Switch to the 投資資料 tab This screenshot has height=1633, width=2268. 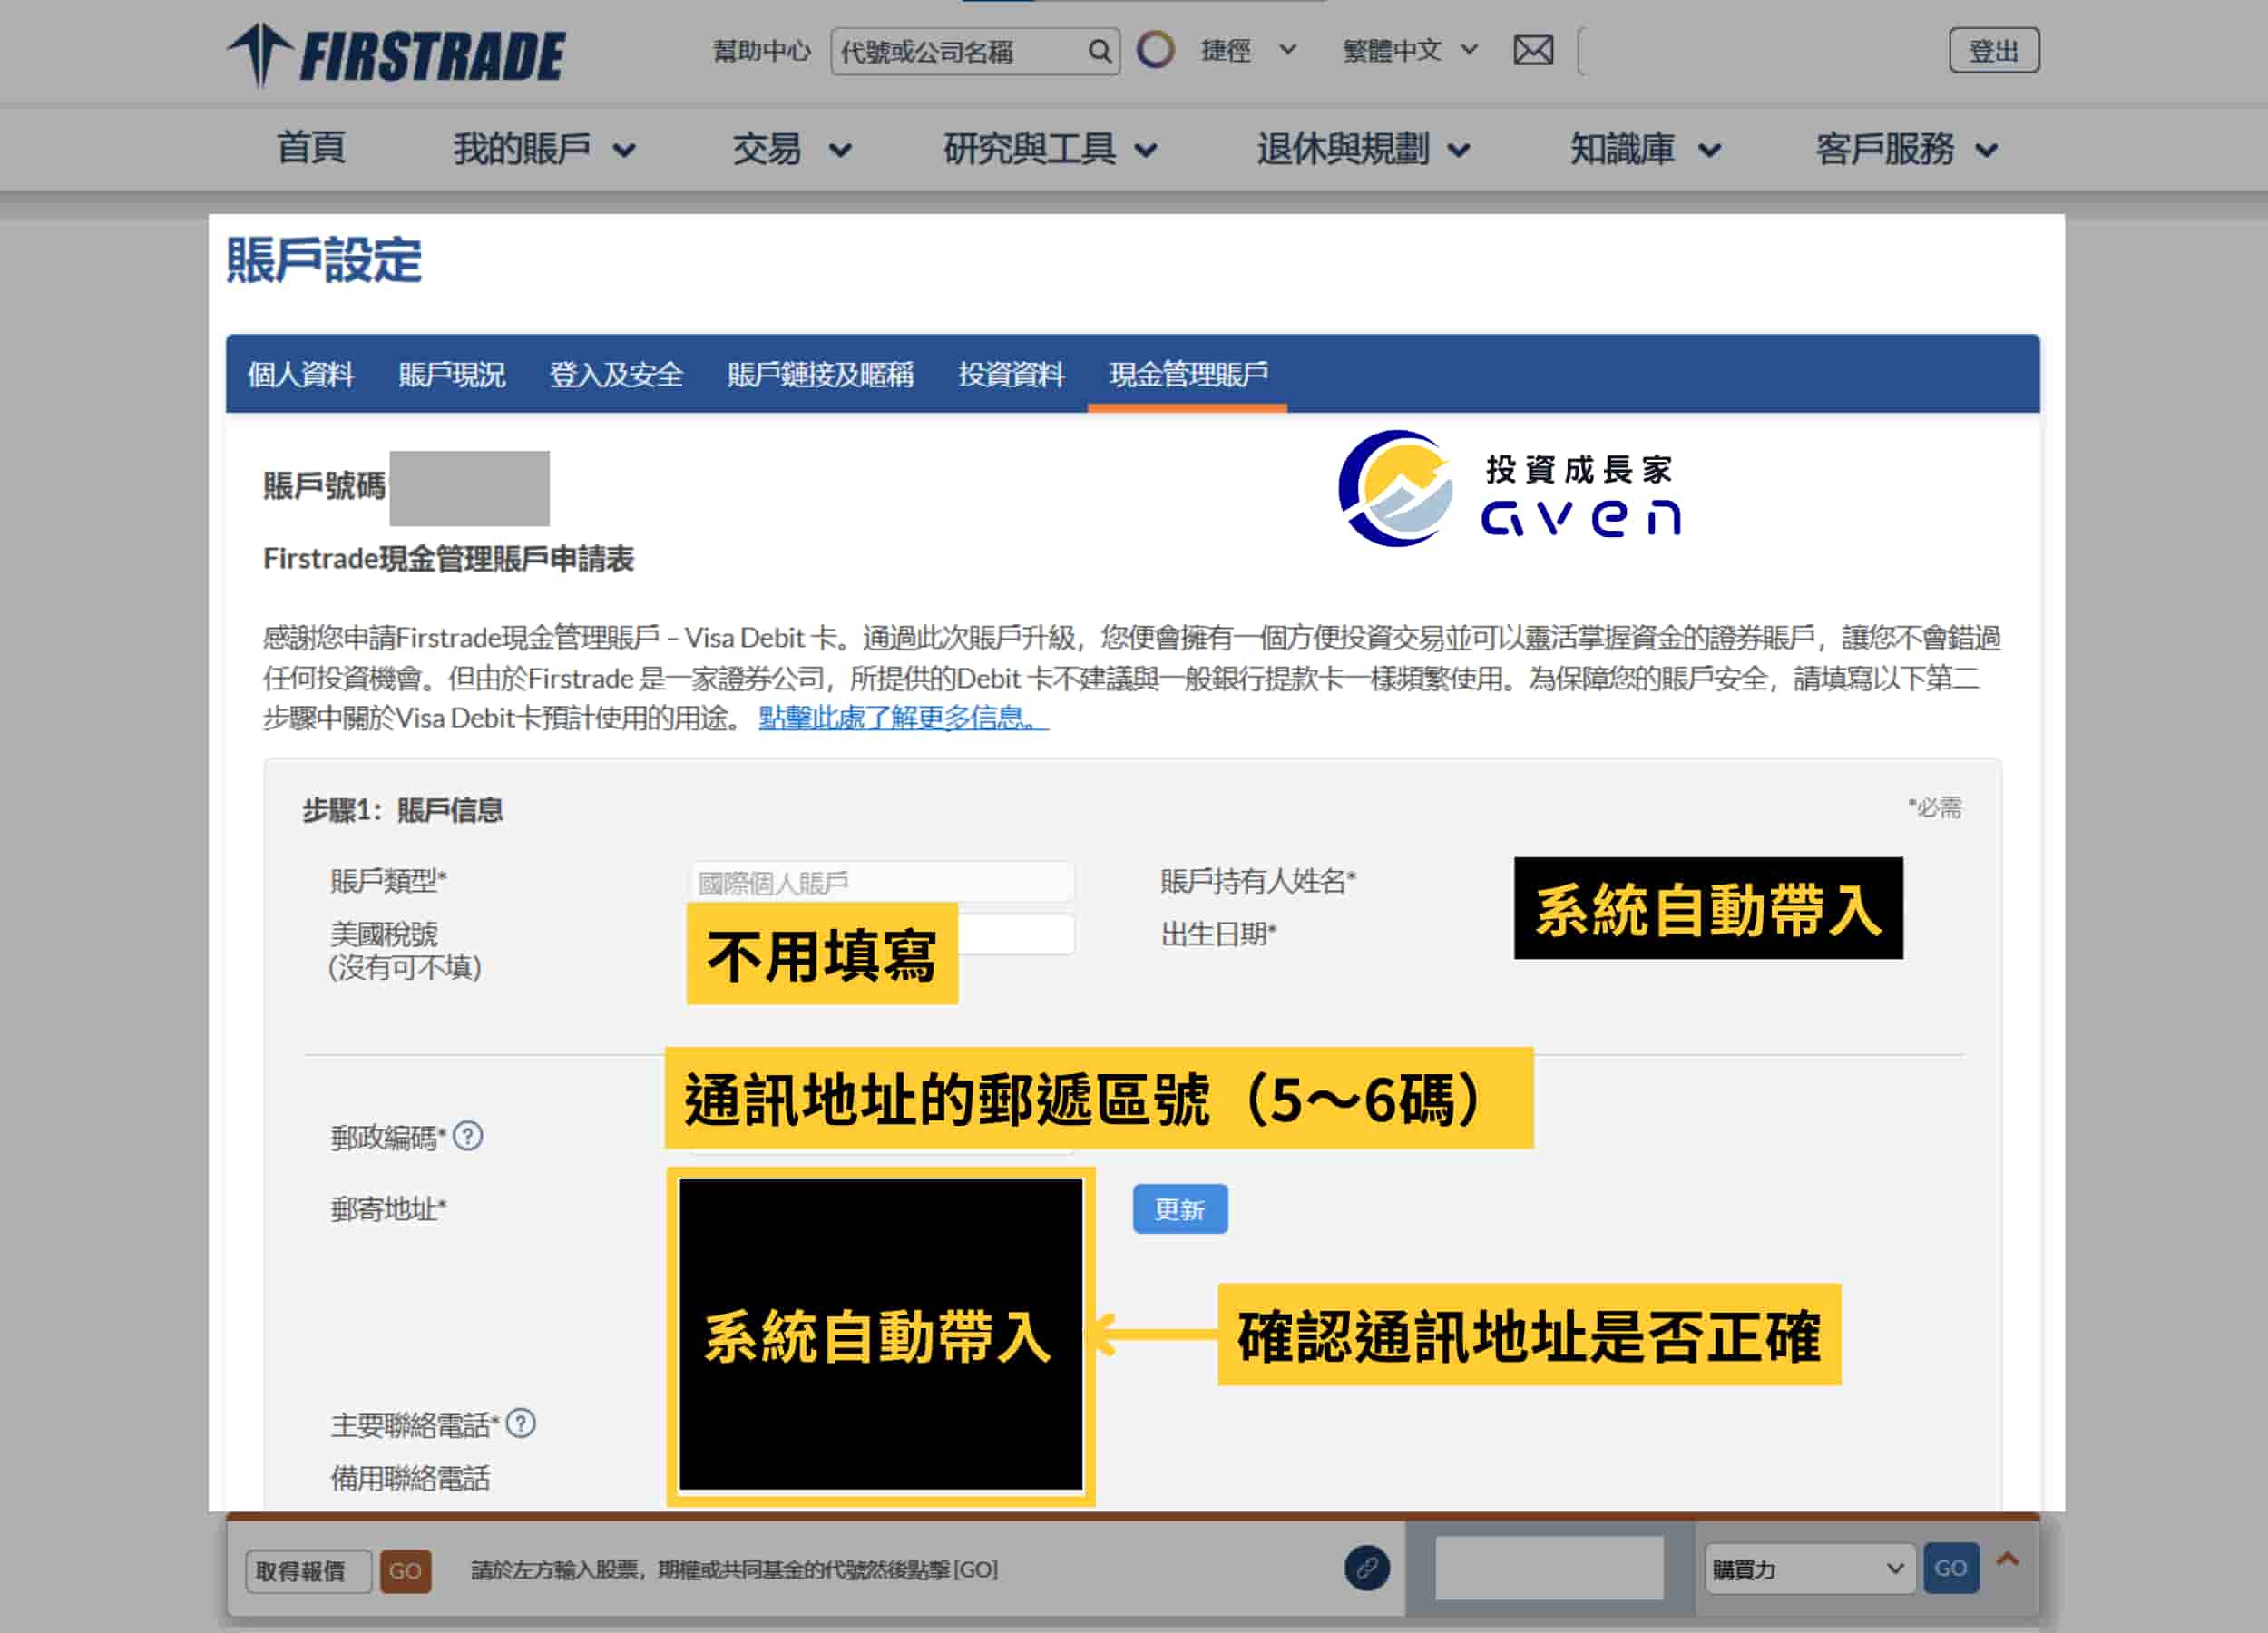[1012, 374]
